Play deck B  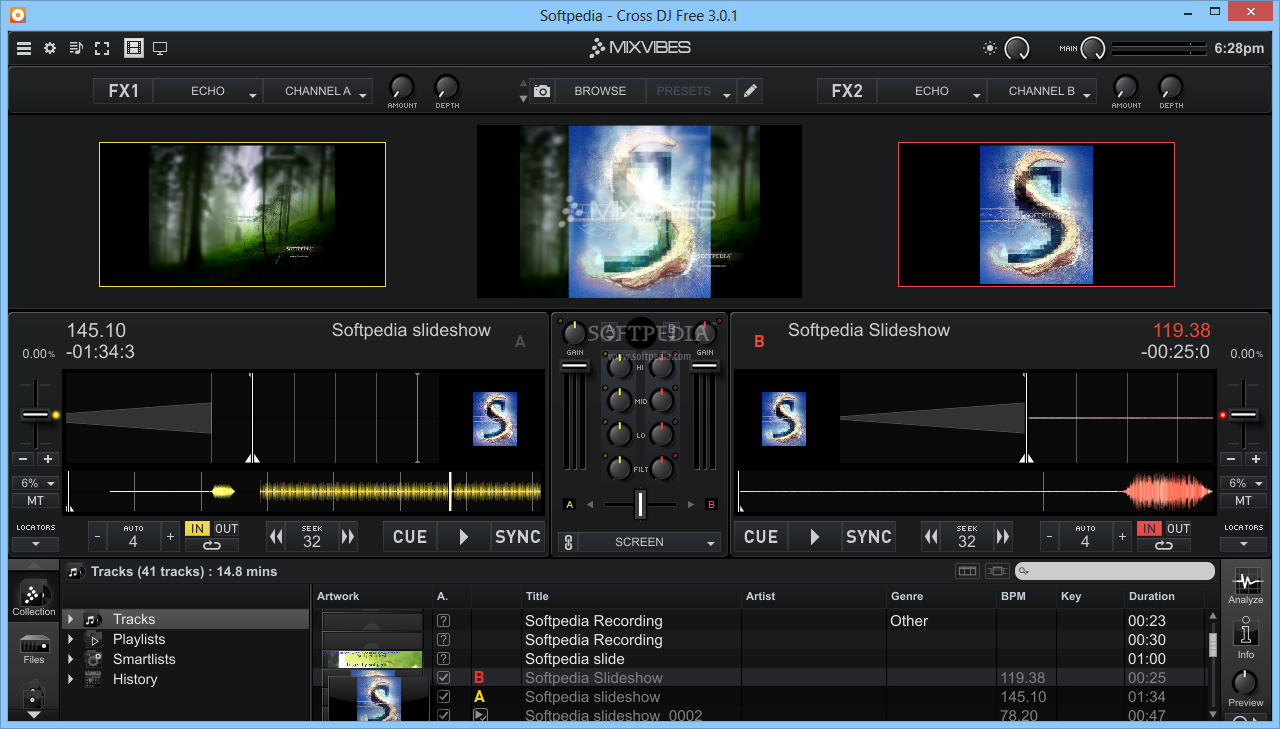coord(815,537)
